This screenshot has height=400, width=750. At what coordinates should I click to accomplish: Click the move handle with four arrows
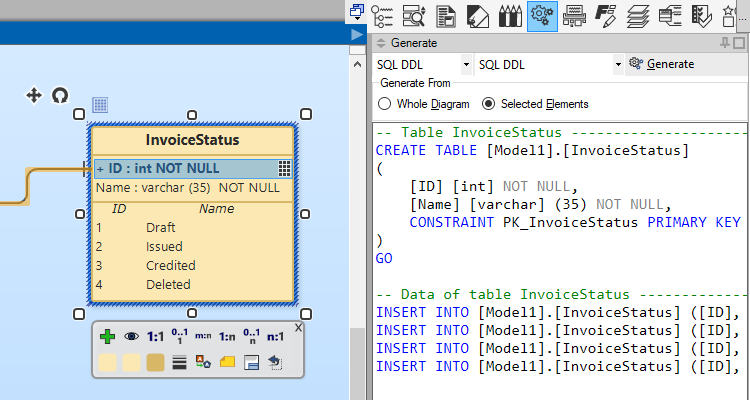click(x=33, y=95)
